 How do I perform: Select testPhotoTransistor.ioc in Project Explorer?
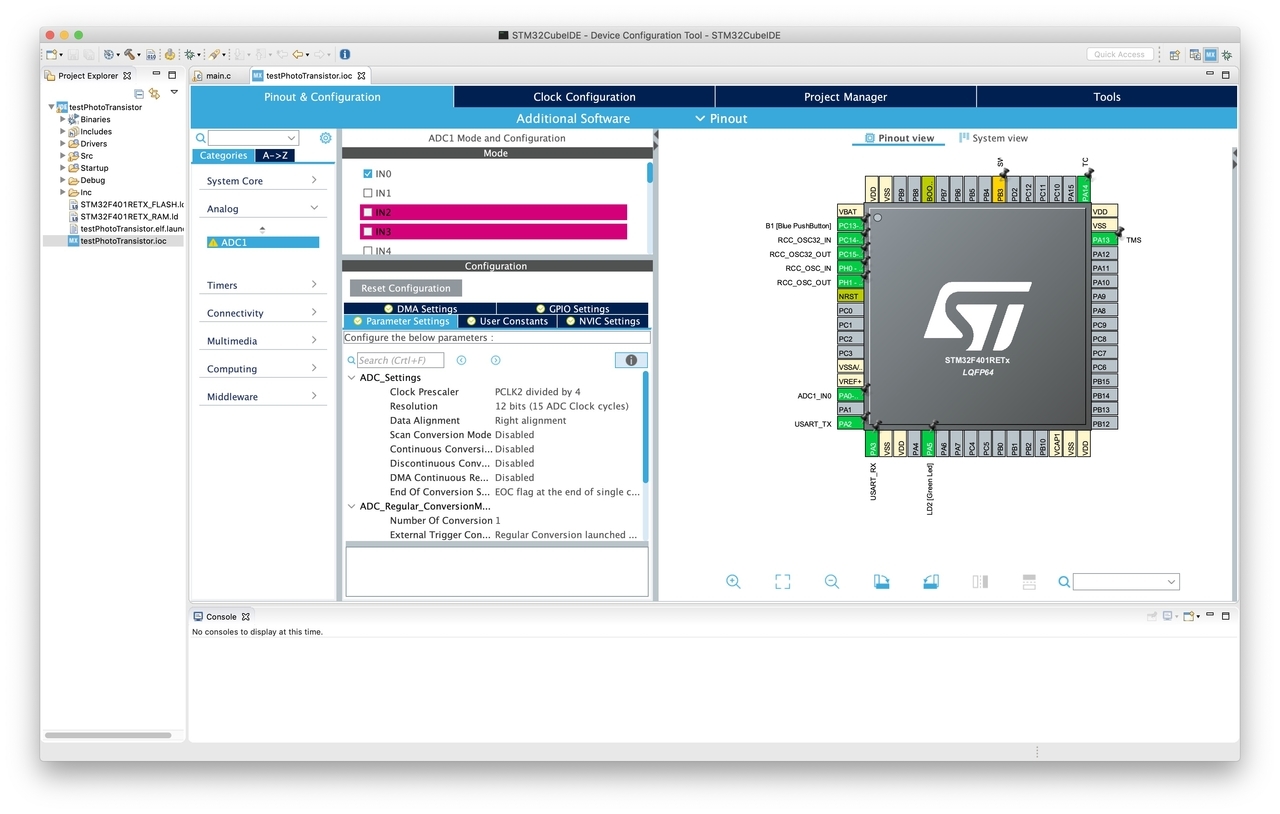123,241
